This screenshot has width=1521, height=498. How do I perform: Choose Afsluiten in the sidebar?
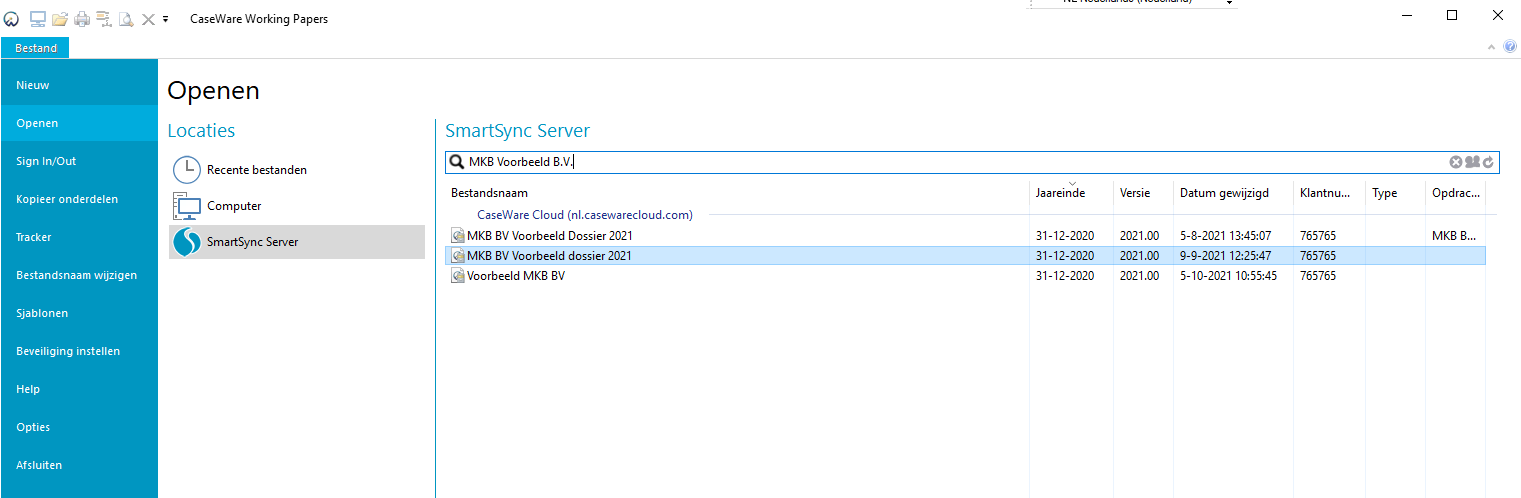pyautogui.click(x=79, y=465)
